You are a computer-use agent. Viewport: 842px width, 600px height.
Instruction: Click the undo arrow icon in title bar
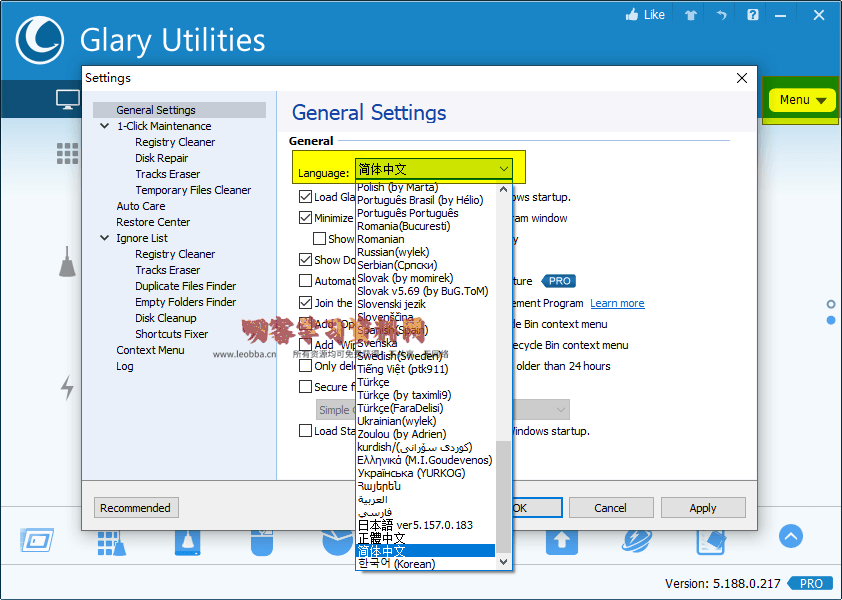pyautogui.click(x=721, y=15)
